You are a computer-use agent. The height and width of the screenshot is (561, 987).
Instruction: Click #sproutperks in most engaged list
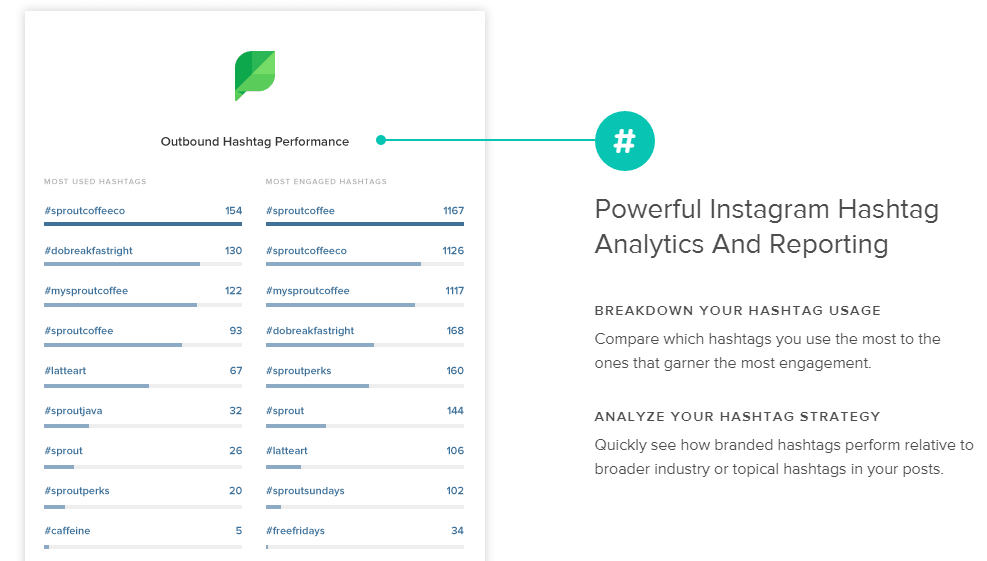(298, 371)
